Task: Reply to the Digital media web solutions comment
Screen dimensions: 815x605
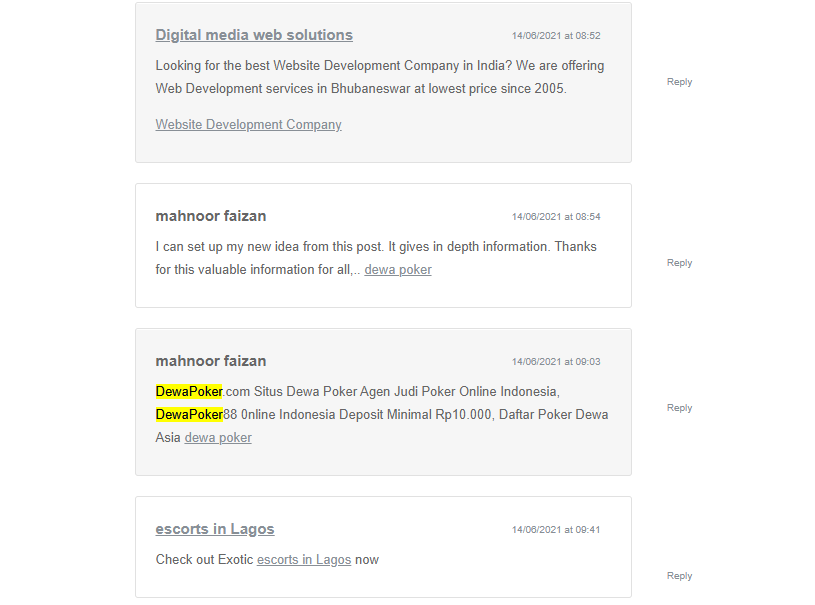Action: [x=679, y=82]
